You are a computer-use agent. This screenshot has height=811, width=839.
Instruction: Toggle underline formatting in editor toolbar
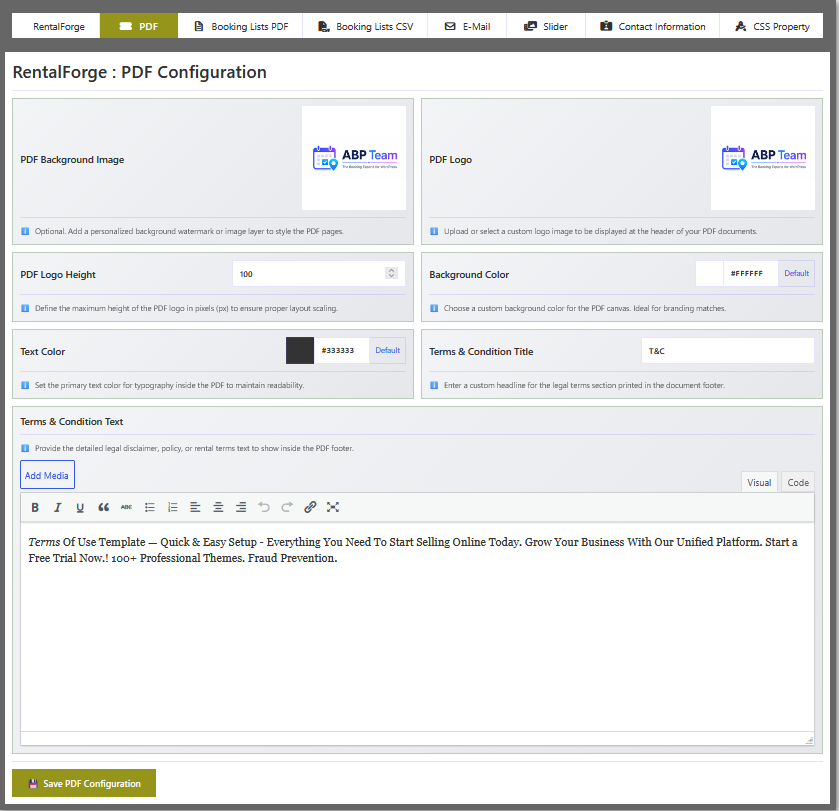(x=80, y=507)
